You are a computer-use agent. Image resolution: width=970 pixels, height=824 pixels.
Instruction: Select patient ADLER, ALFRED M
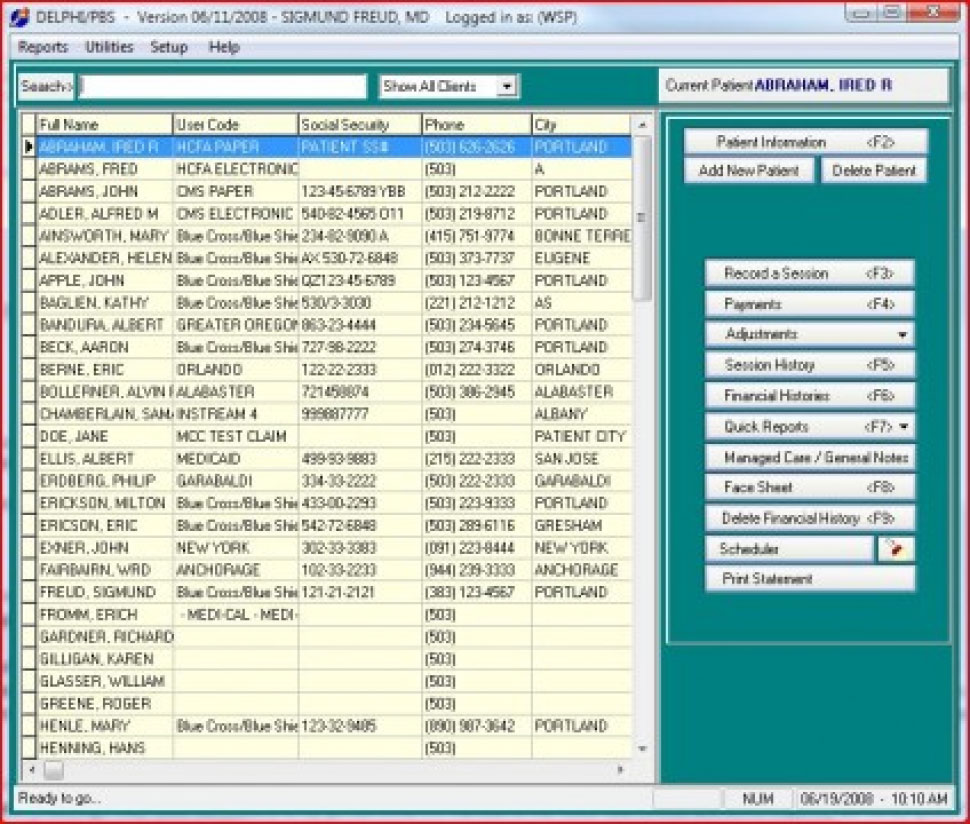click(105, 213)
